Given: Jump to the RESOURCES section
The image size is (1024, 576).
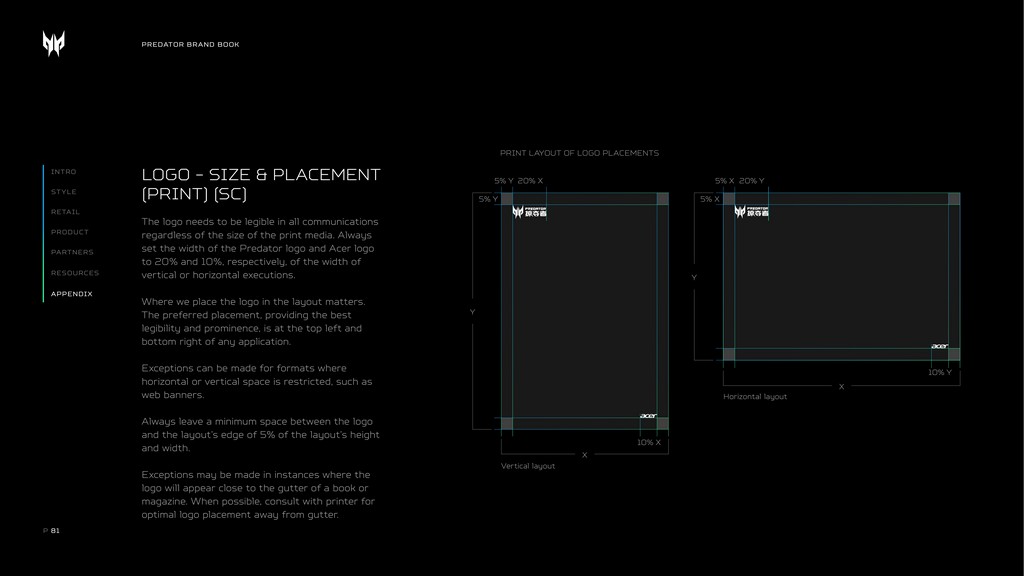Looking at the screenshot, I should point(75,273).
